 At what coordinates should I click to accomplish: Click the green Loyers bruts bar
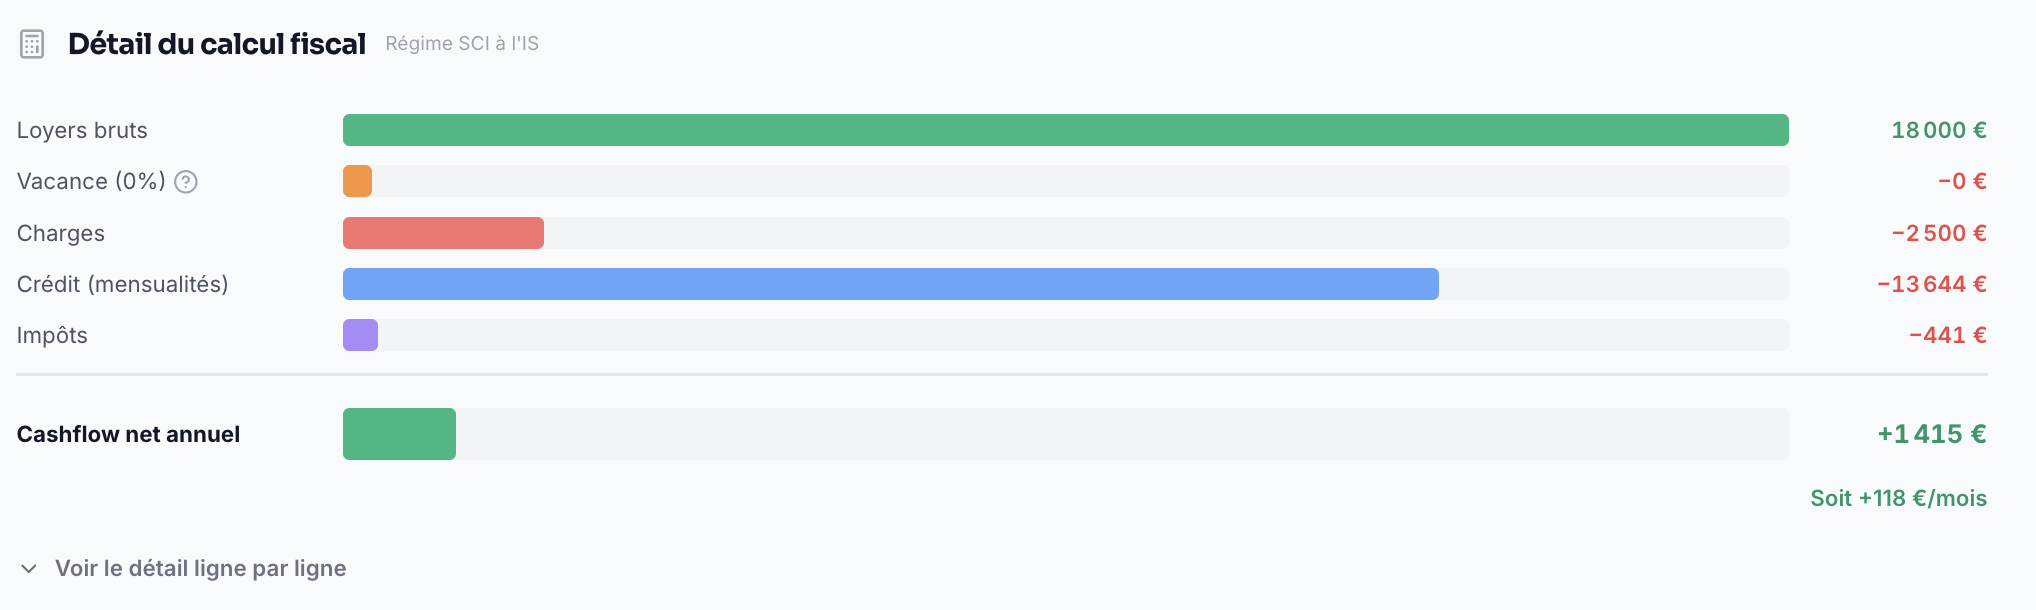(x=1065, y=130)
